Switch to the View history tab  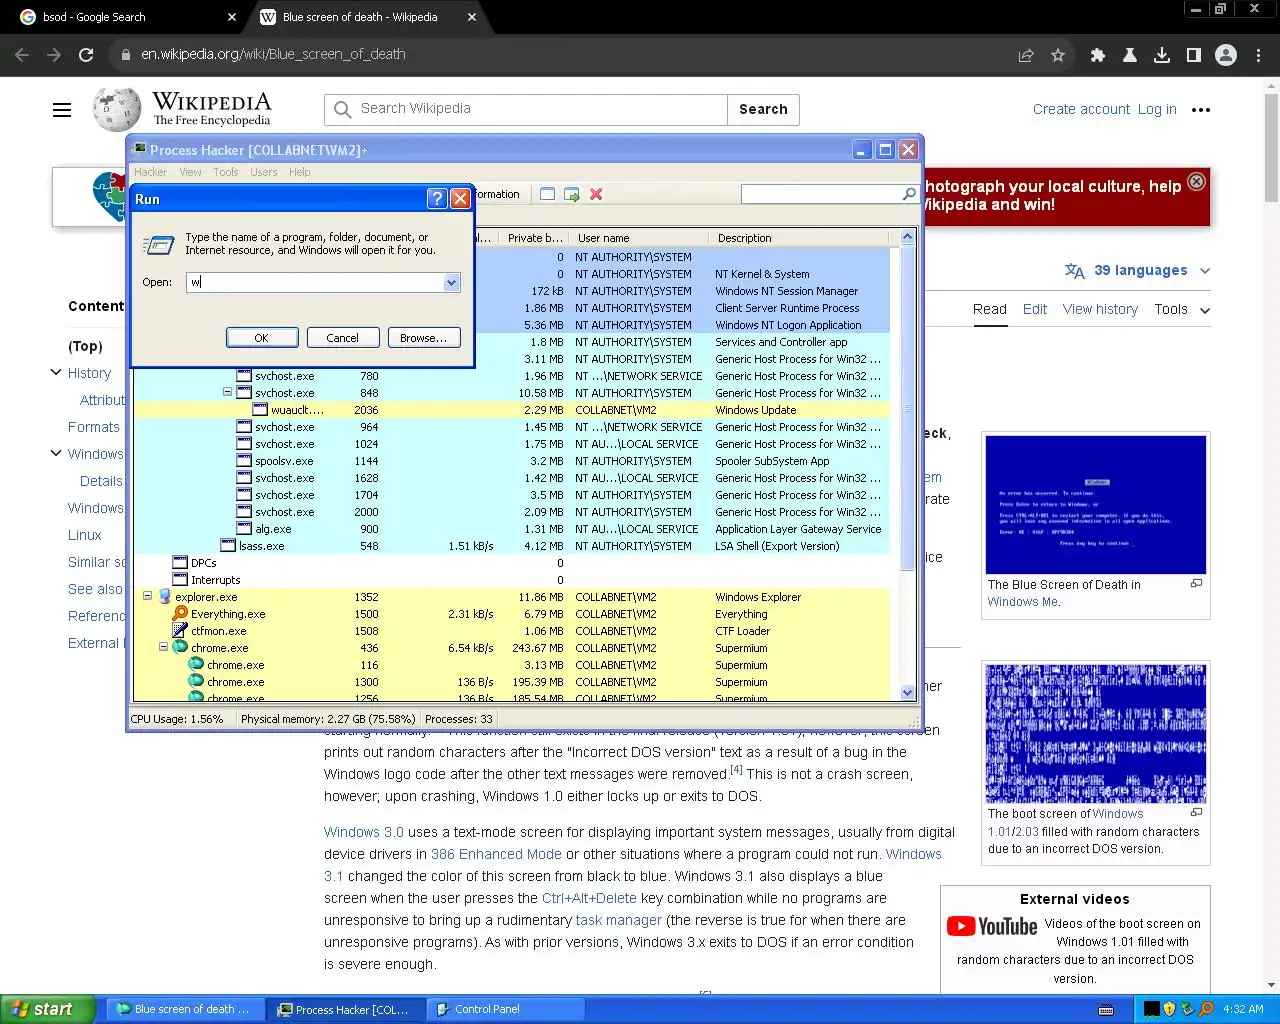(x=1100, y=309)
